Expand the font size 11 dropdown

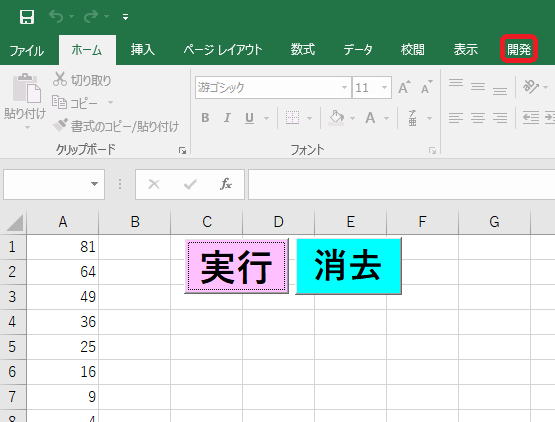coord(384,87)
